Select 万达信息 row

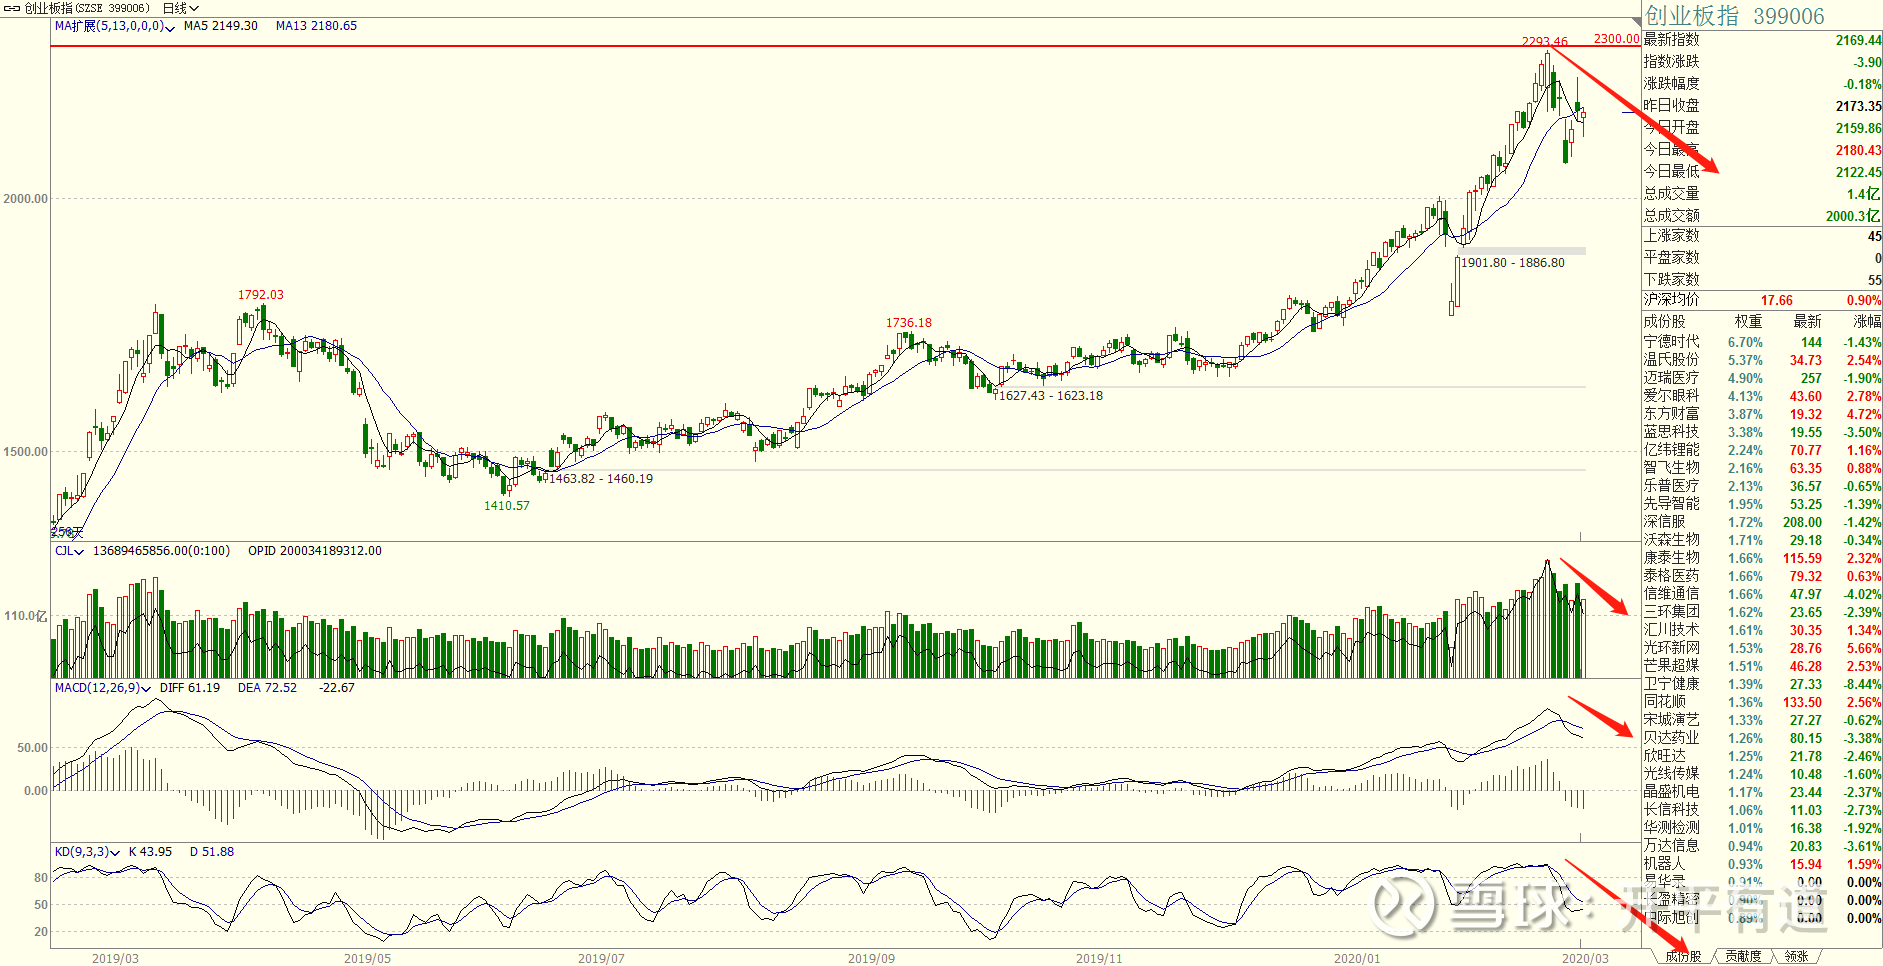tap(1762, 846)
